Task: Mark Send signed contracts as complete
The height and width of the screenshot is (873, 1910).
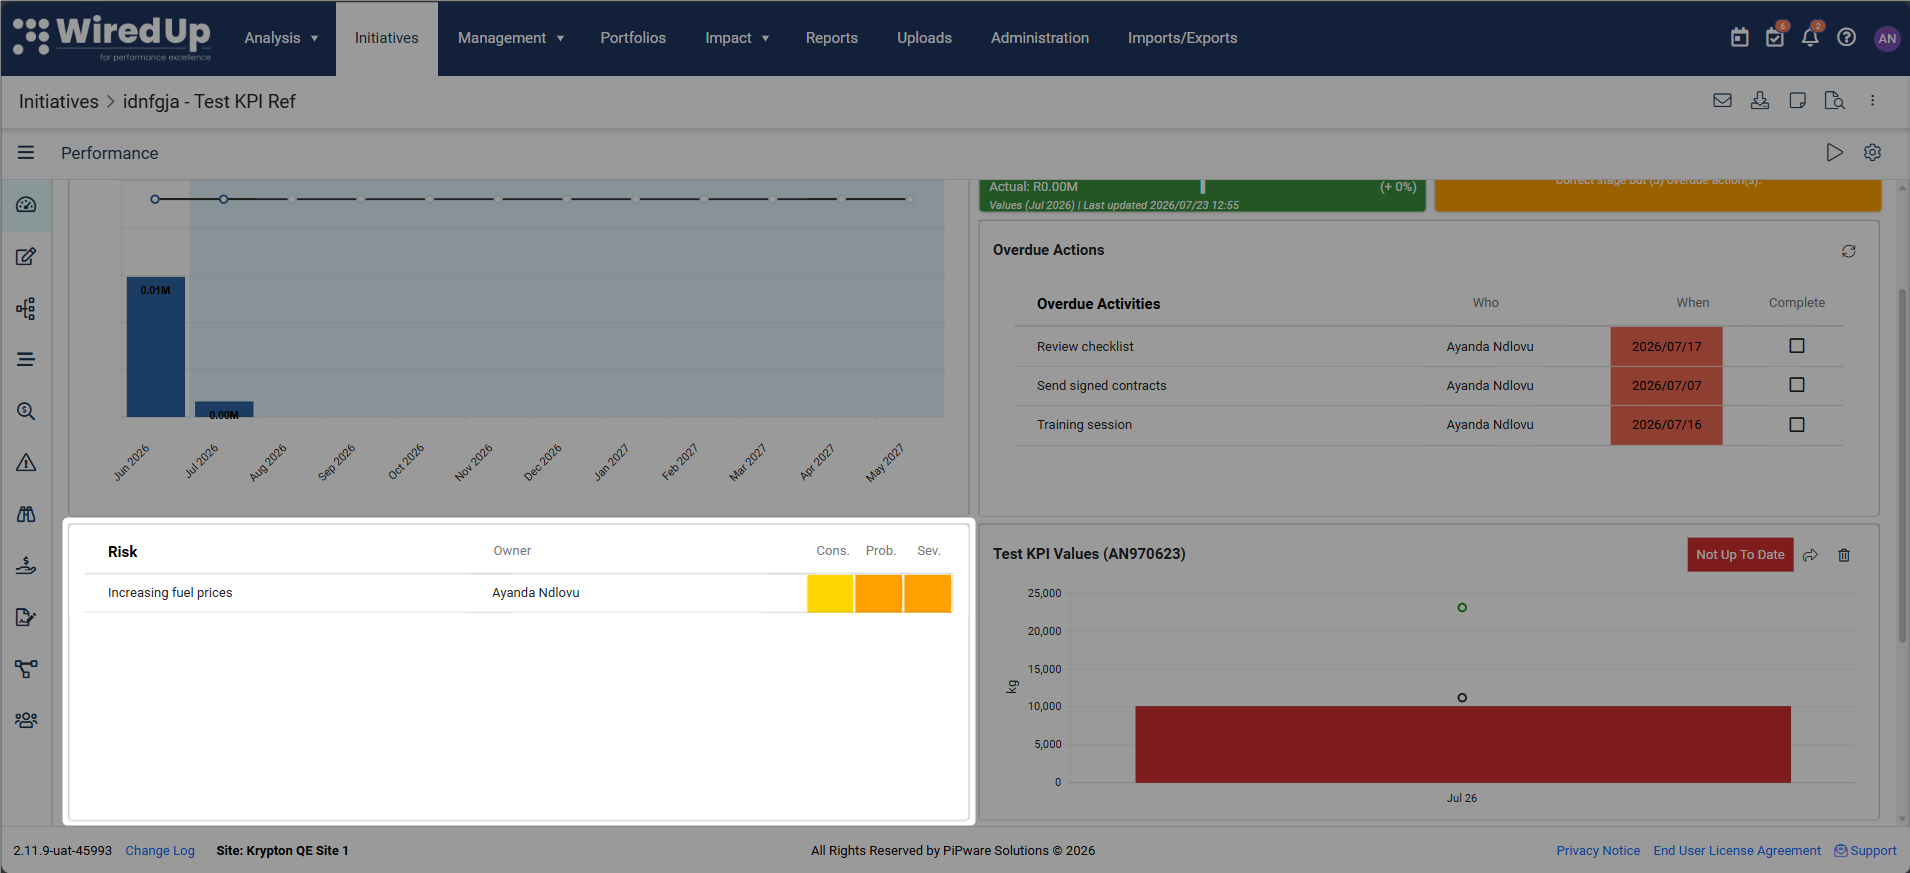Action: click(1797, 385)
